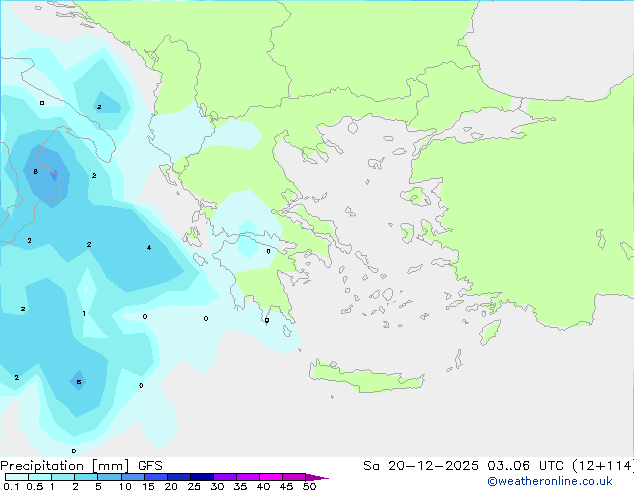Click the 2–5 mm legend swatch
The height and width of the screenshot is (490, 634).
tap(86, 477)
